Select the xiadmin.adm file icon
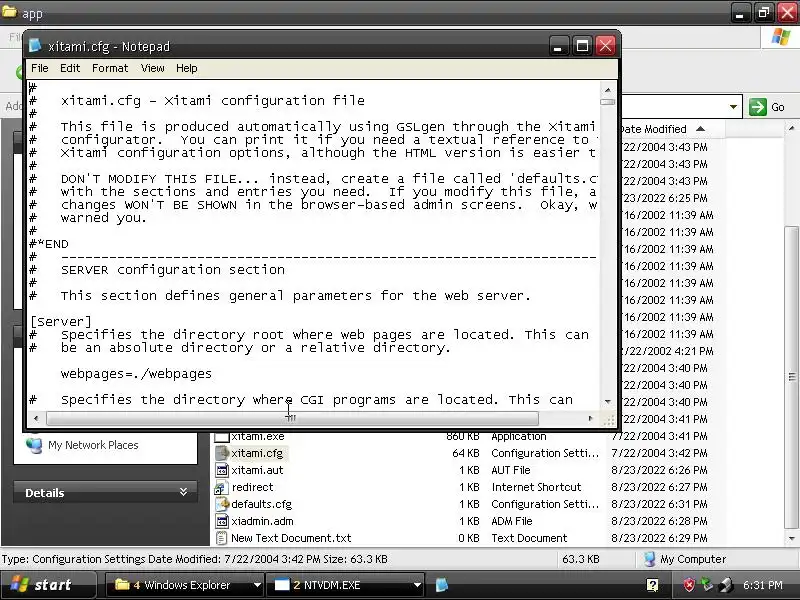 [x=221, y=521]
